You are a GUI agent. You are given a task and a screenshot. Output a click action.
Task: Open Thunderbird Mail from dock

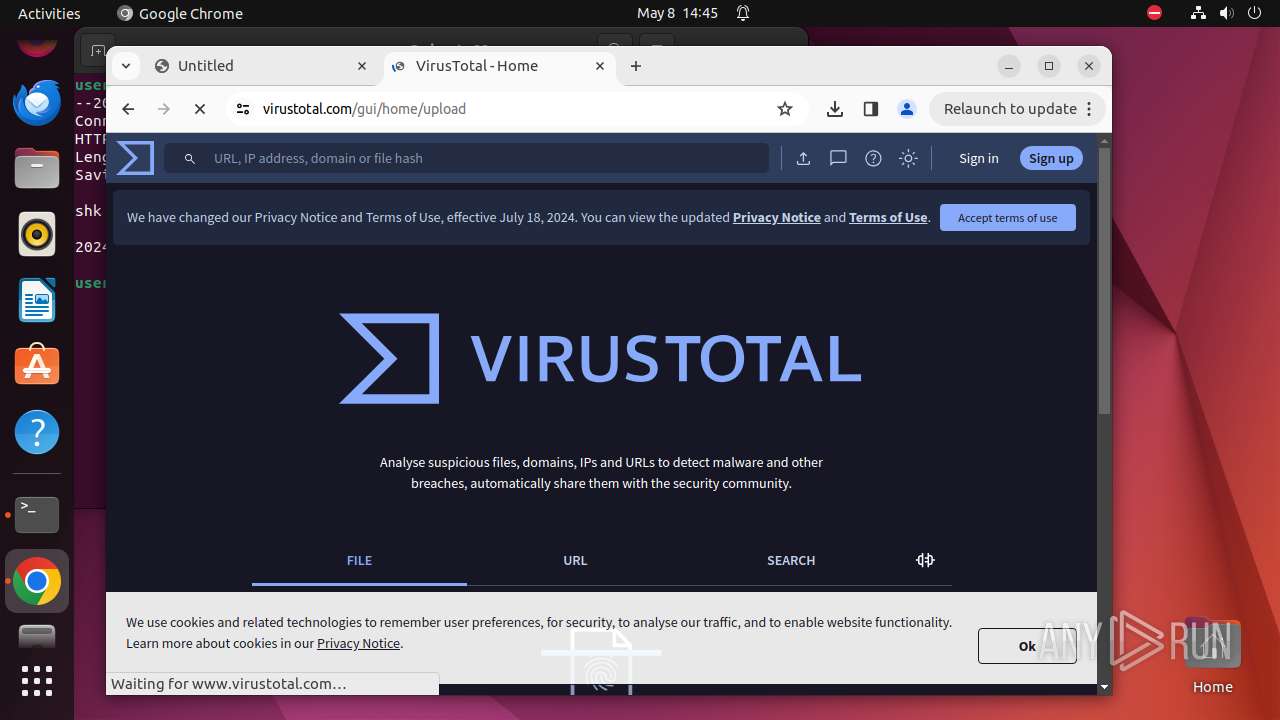coord(37,103)
